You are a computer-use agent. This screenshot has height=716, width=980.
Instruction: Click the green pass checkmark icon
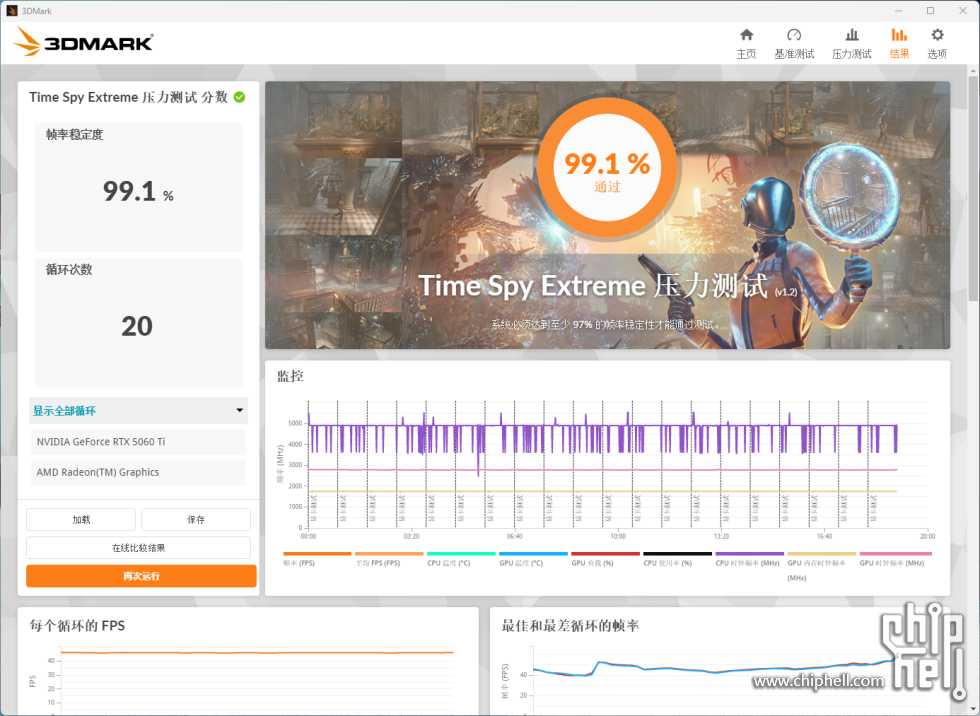click(239, 97)
